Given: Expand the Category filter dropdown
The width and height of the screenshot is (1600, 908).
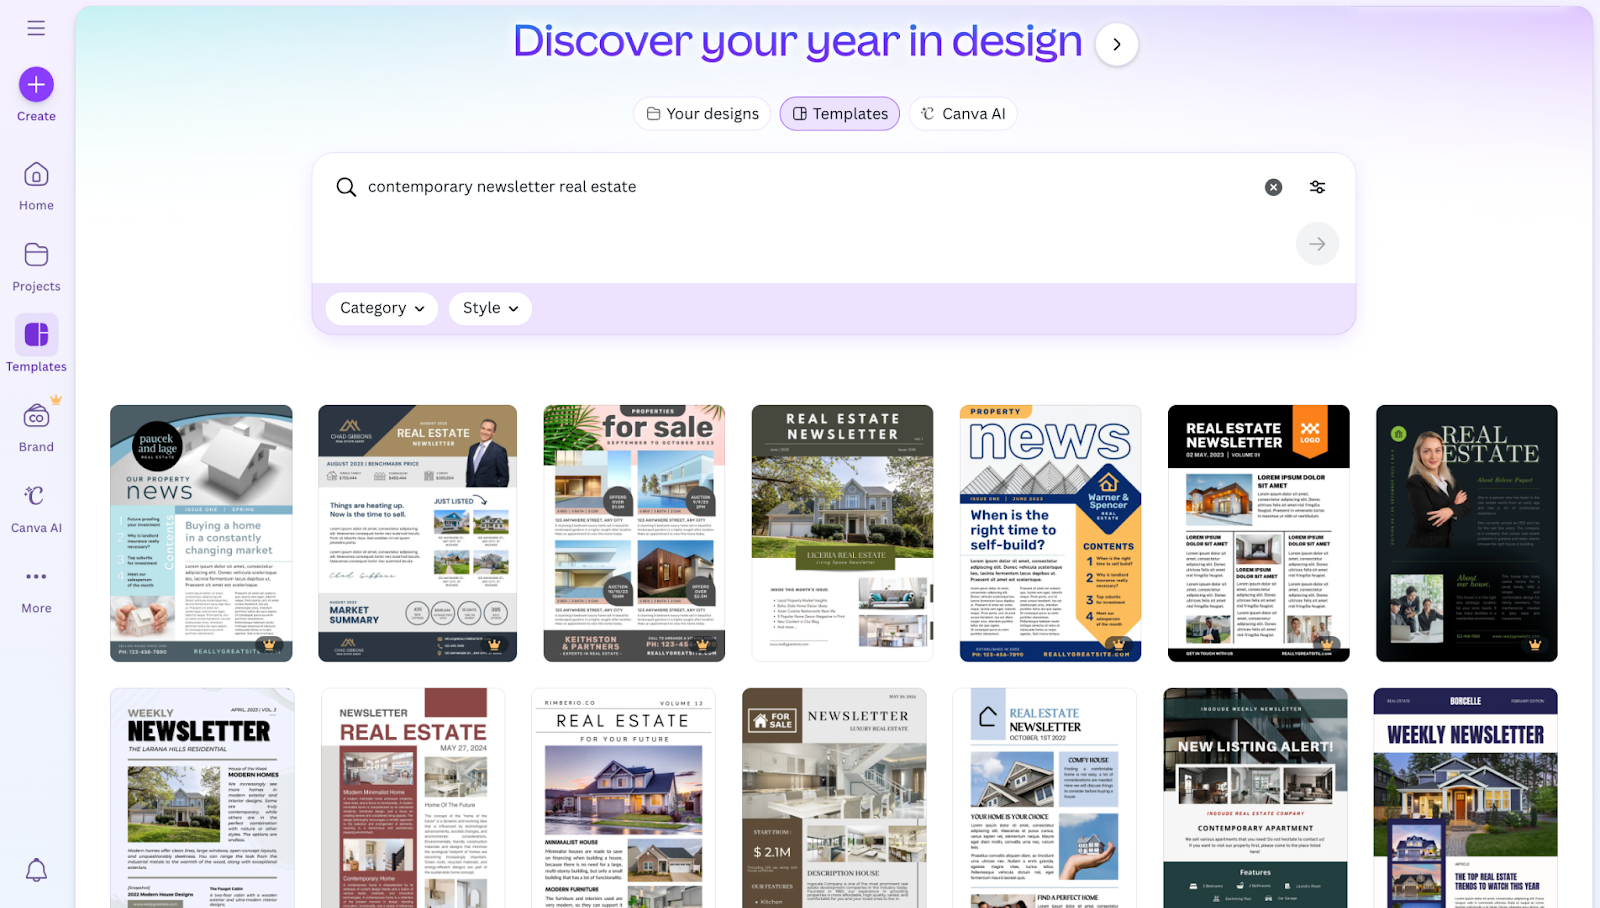Looking at the screenshot, I should point(381,308).
